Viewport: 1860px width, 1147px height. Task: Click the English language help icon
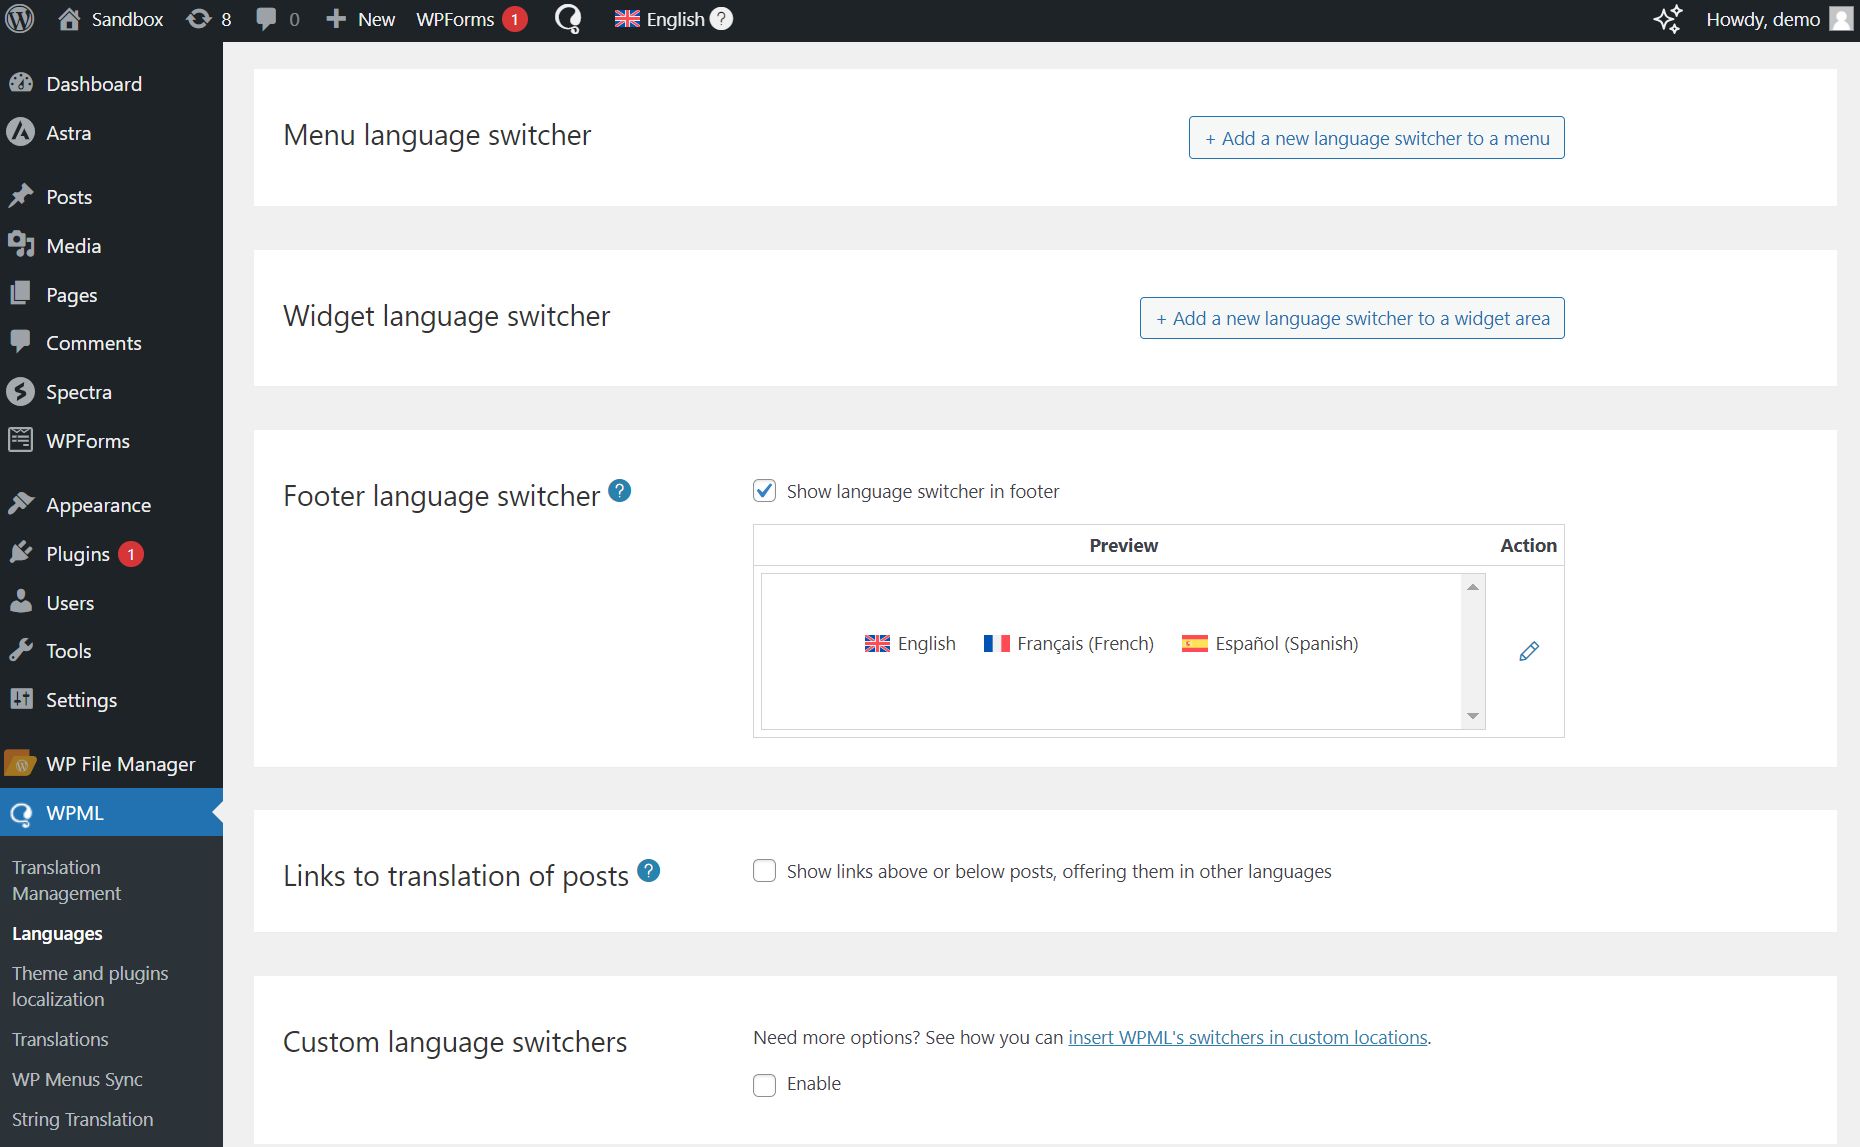click(721, 19)
